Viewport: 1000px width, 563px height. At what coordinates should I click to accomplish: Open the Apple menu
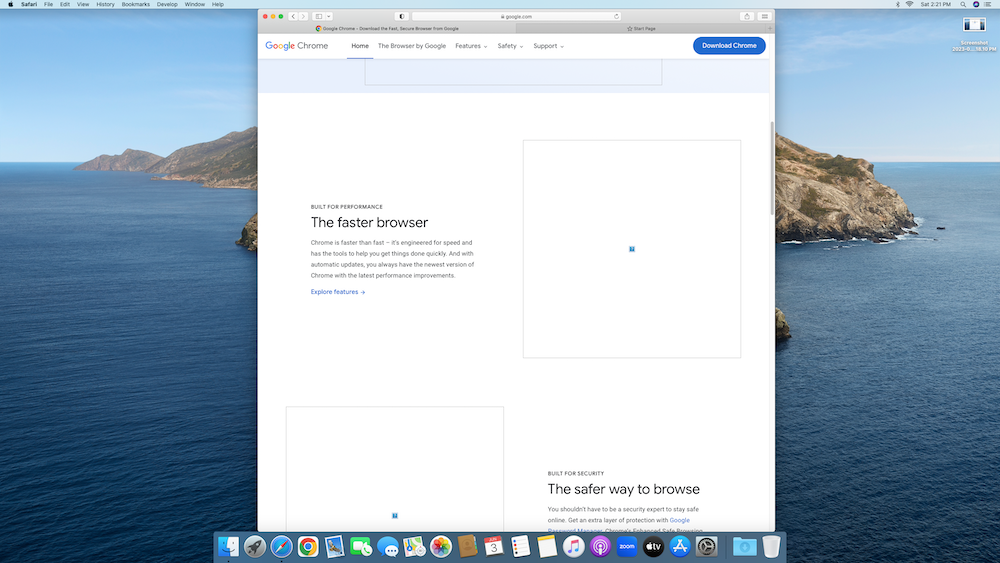10,4
